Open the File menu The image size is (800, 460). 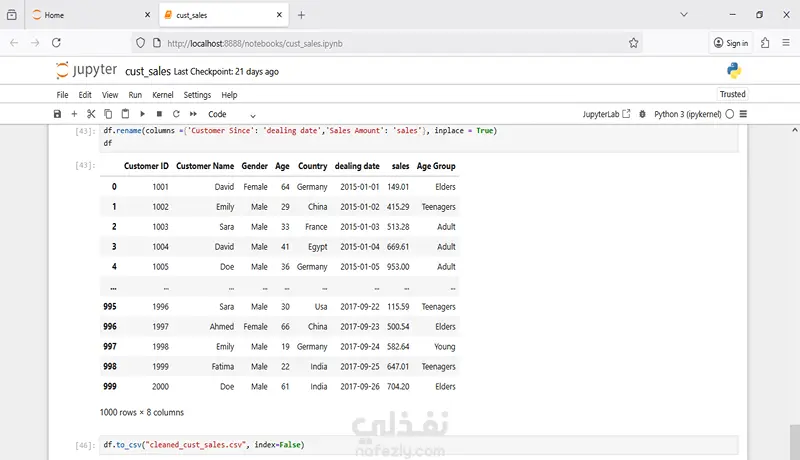click(62, 95)
